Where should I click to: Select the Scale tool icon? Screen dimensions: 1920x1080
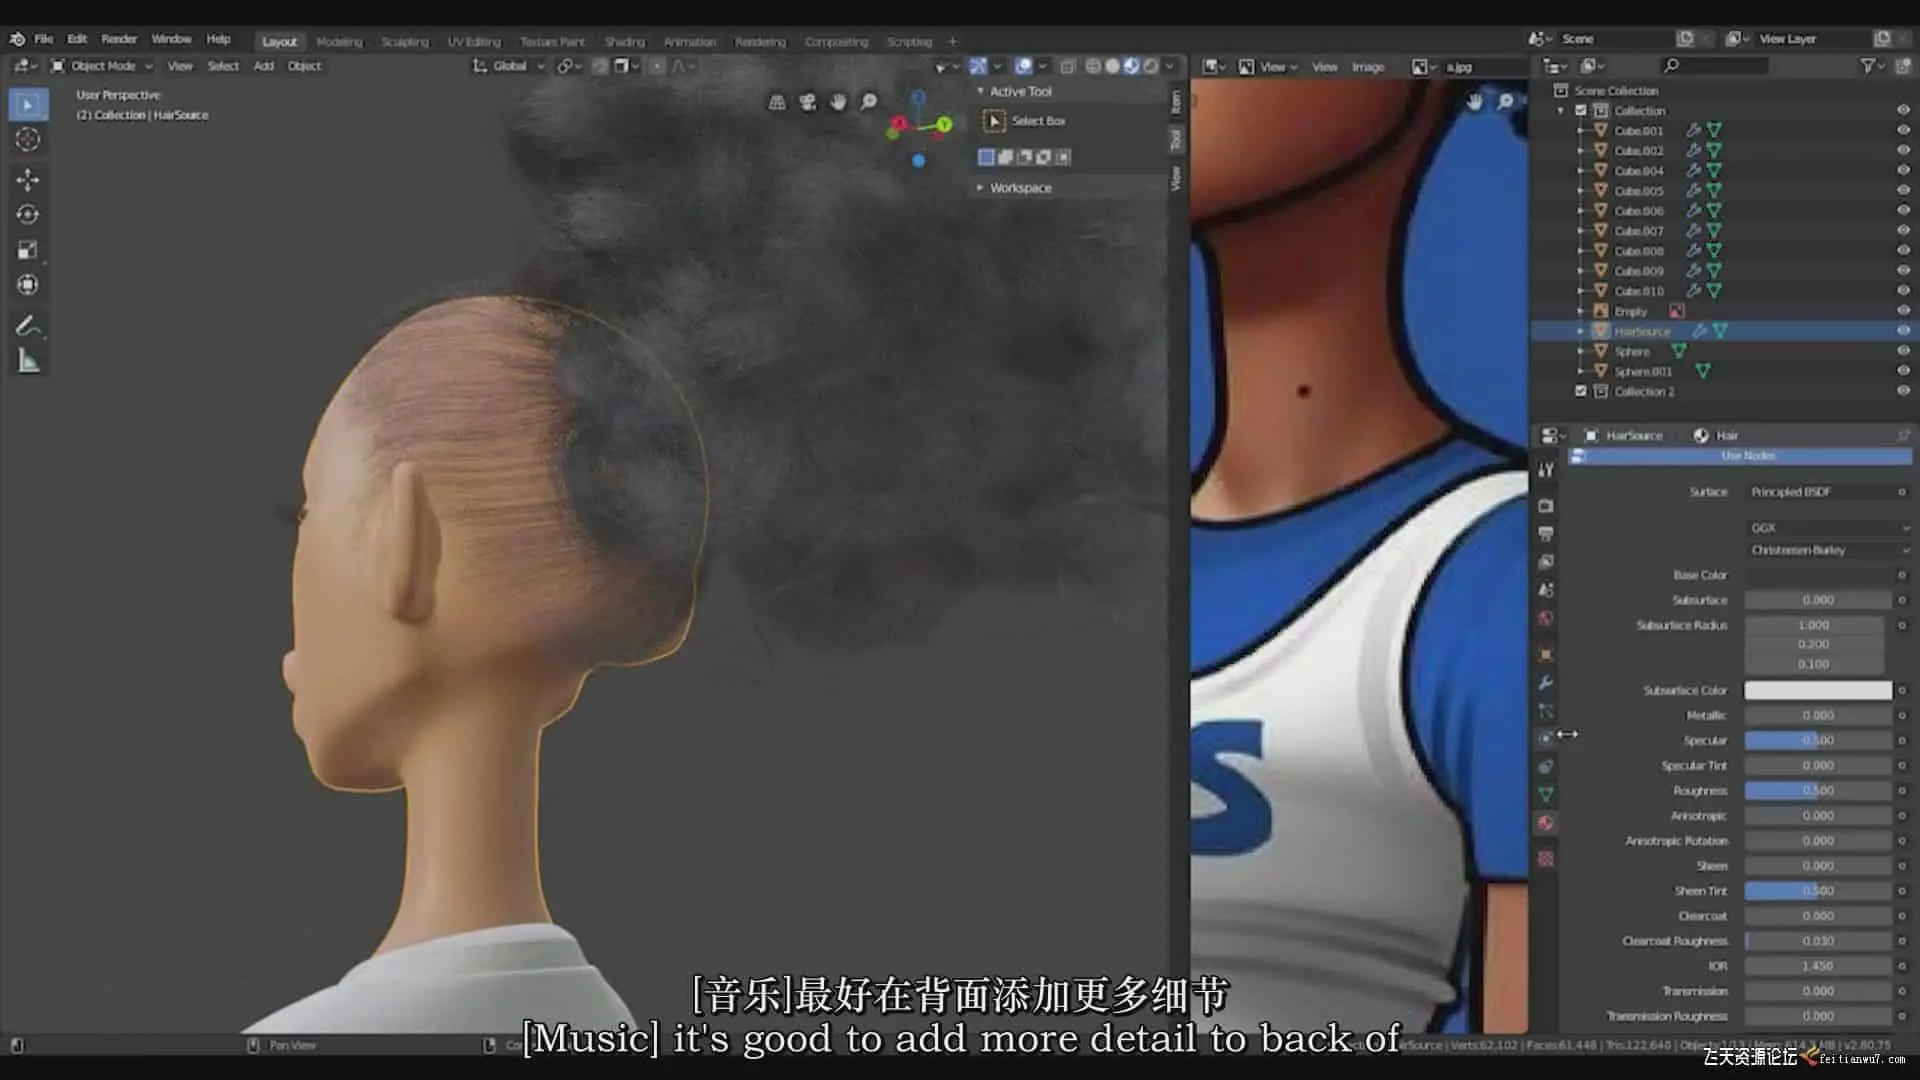point(28,250)
